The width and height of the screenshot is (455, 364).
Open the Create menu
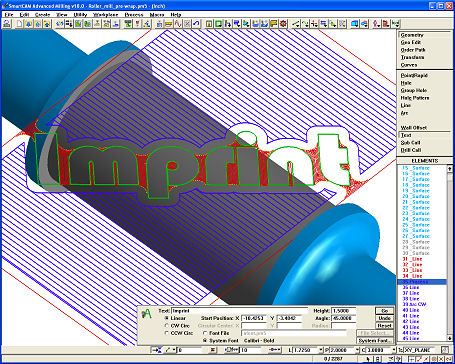[x=42, y=15]
